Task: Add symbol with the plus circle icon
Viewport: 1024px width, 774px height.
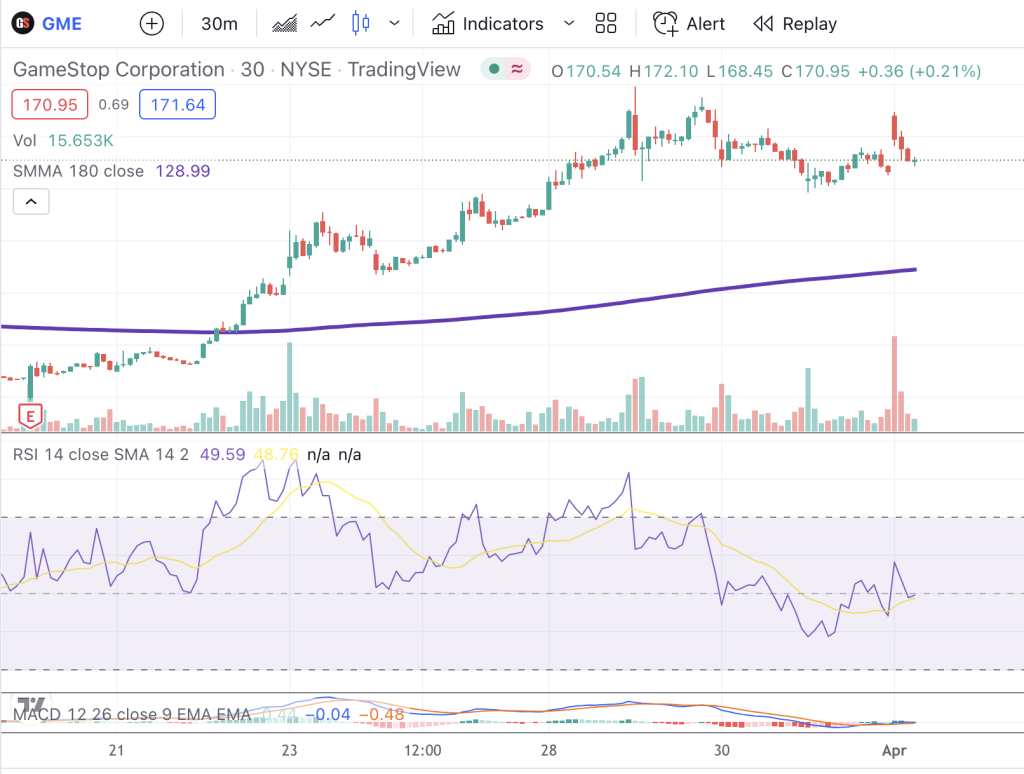Action: click(152, 24)
